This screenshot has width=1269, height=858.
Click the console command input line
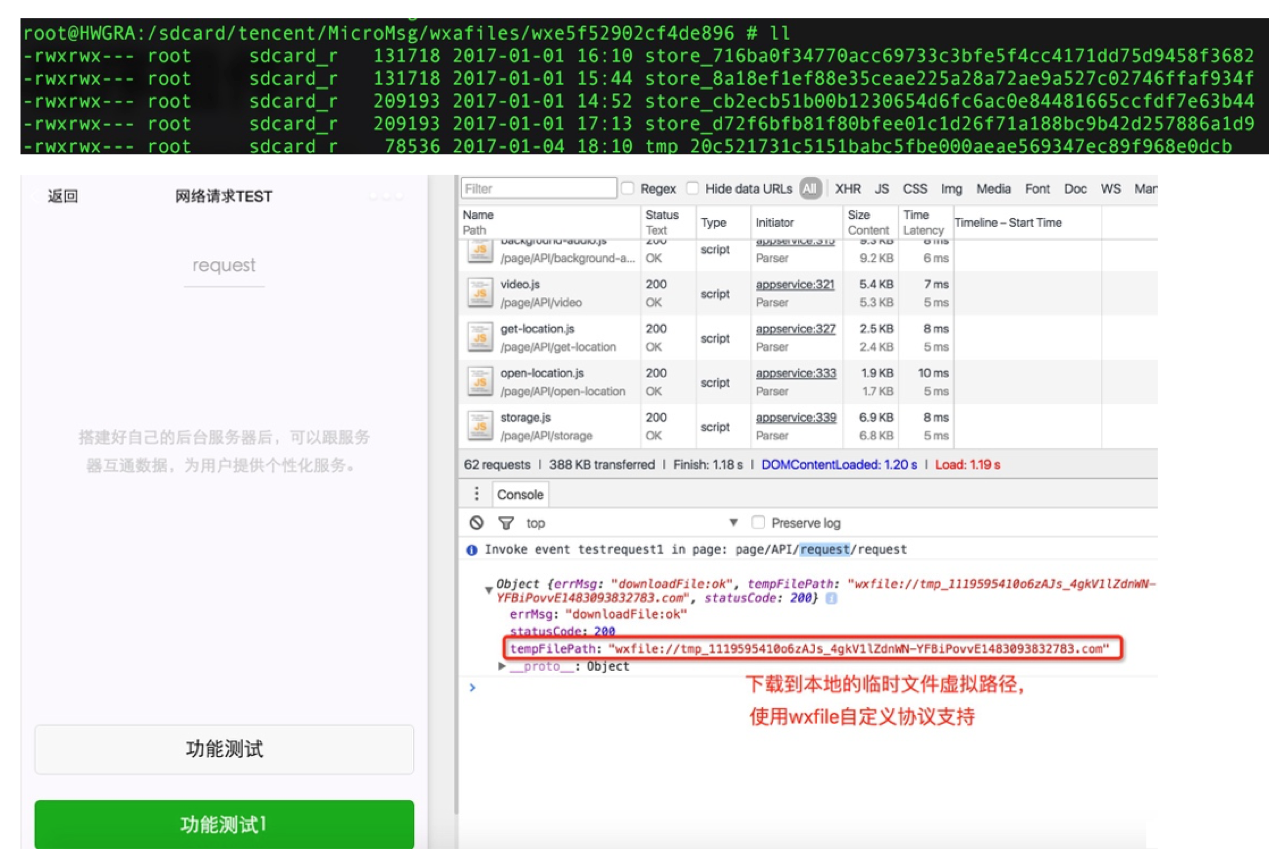point(815,687)
